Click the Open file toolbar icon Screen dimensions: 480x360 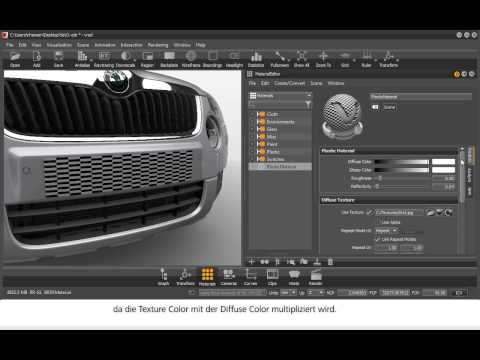coord(15,58)
